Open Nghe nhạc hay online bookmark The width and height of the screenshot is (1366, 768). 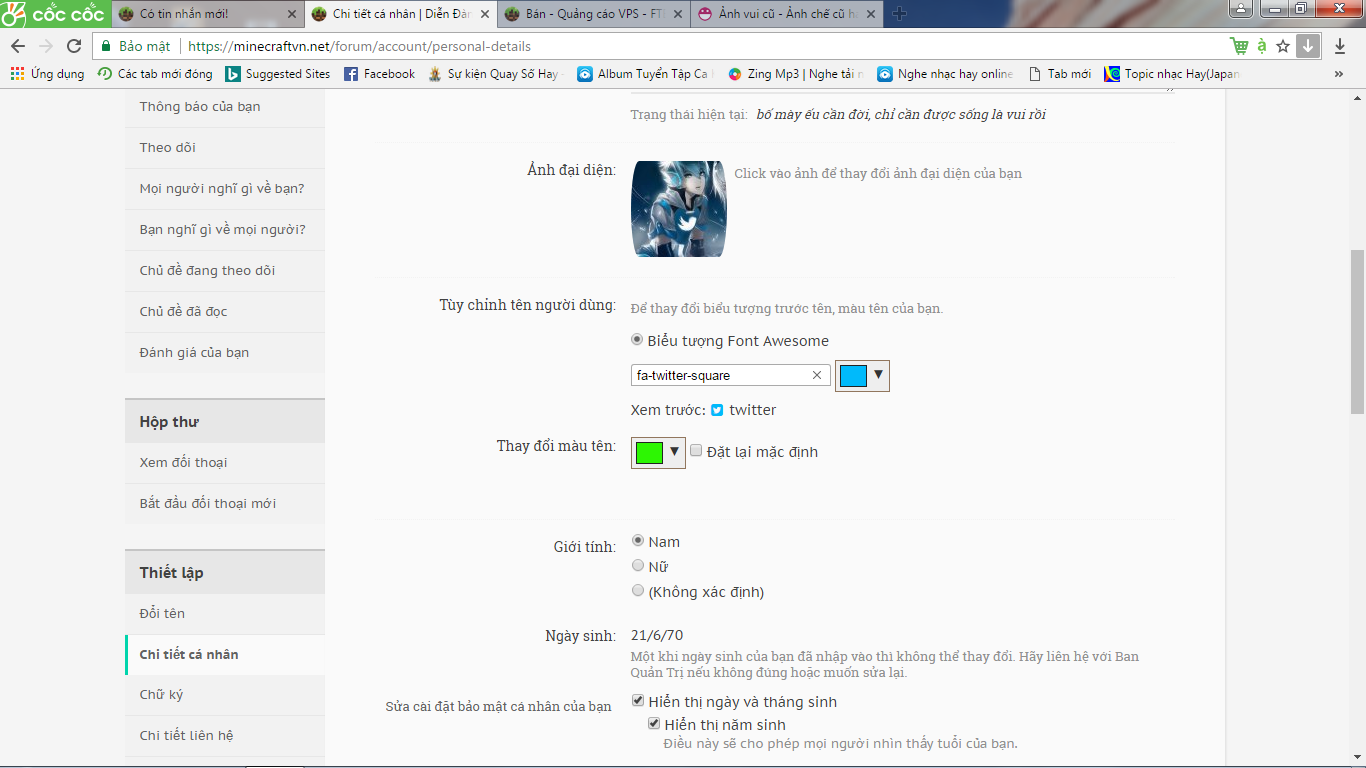click(946, 74)
